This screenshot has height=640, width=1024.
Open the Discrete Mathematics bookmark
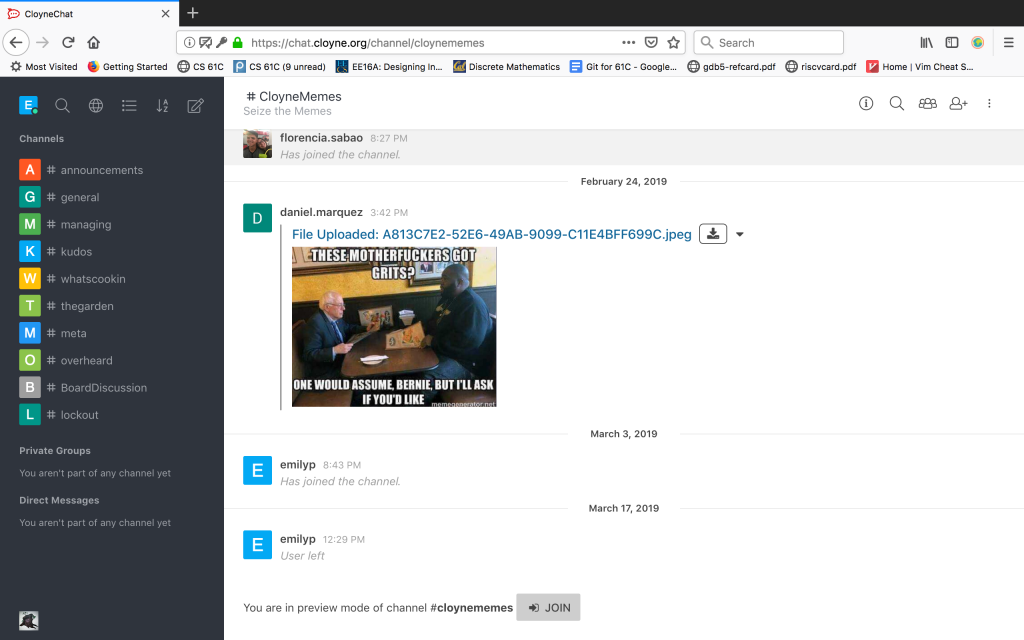[506, 67]
